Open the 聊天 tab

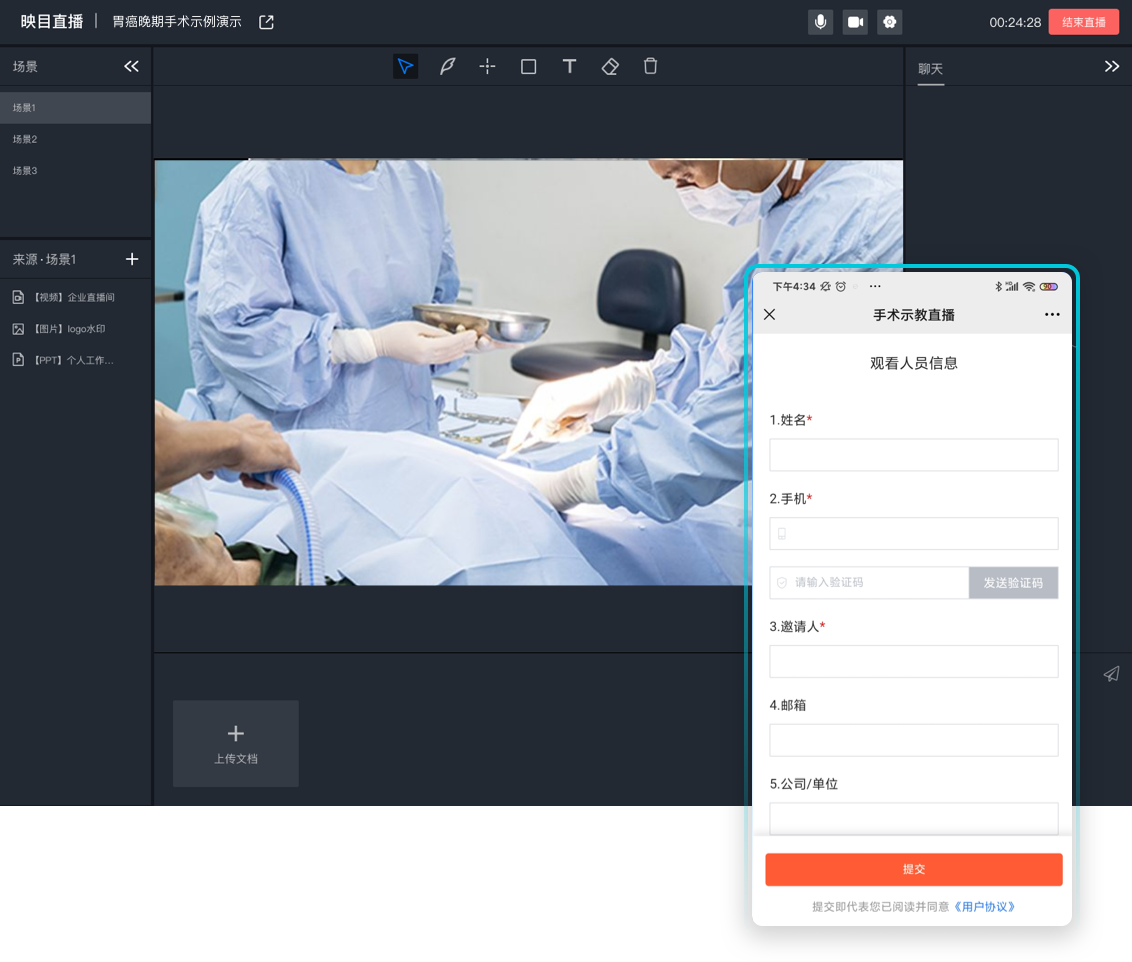click(x=930, y=69)
